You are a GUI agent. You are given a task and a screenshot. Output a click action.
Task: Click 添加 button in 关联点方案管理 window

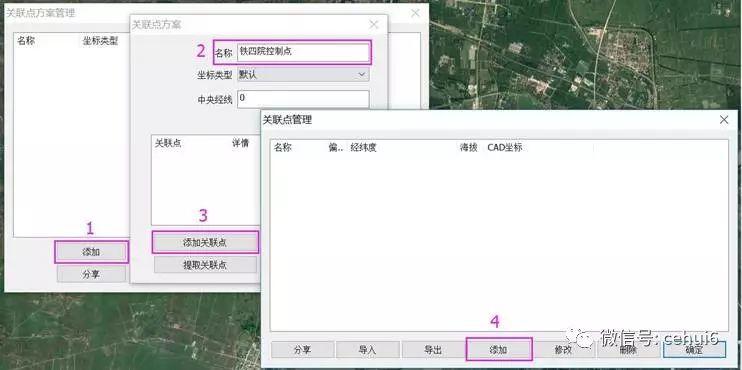coord(91,252)
